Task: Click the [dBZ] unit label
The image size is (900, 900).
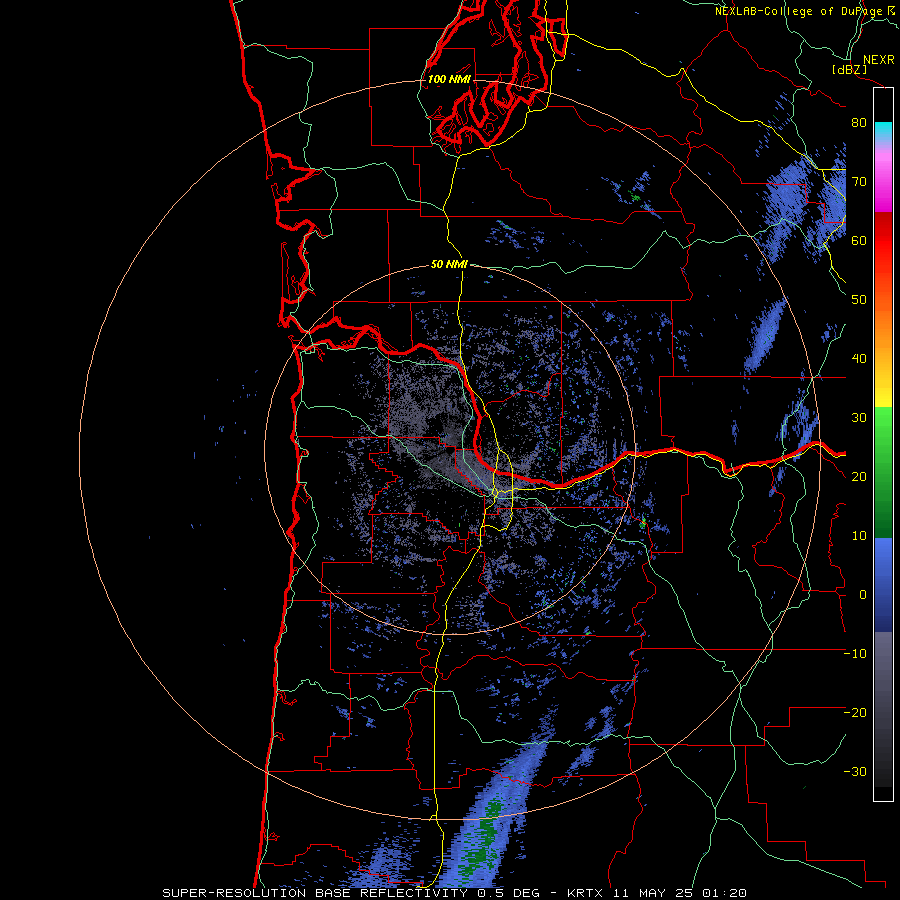Action: point(849,70)
